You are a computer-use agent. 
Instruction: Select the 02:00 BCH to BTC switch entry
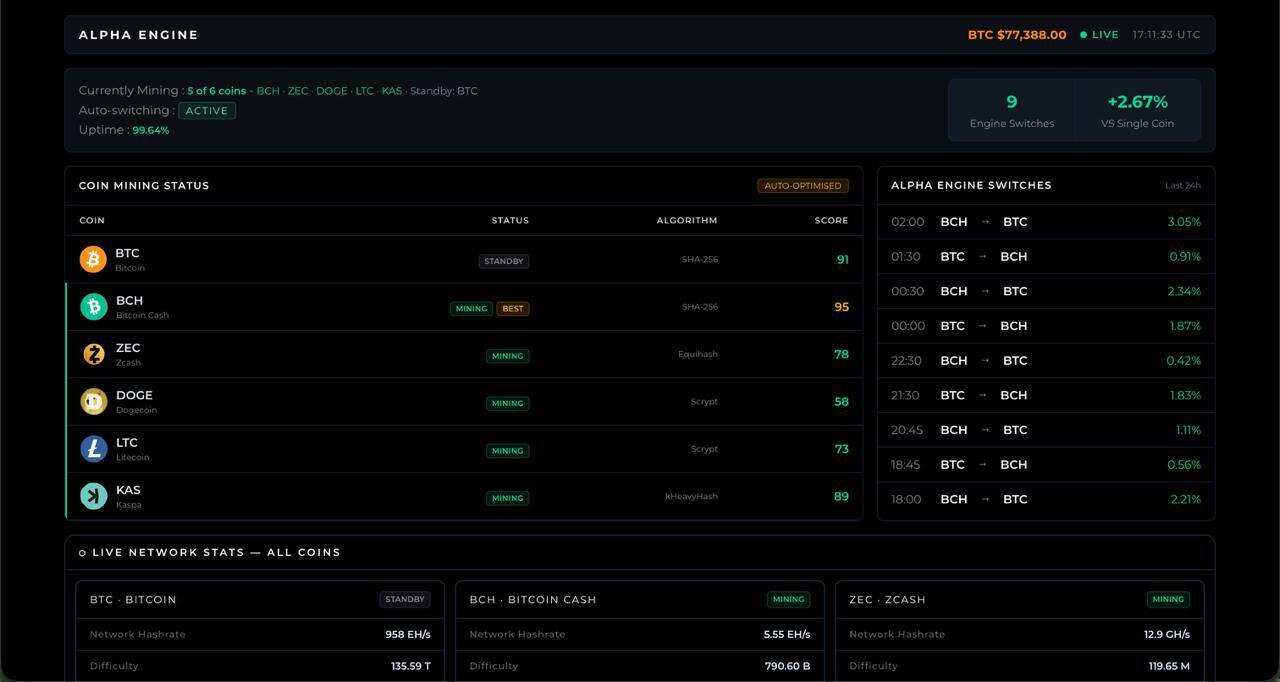tap(1045, 222)
